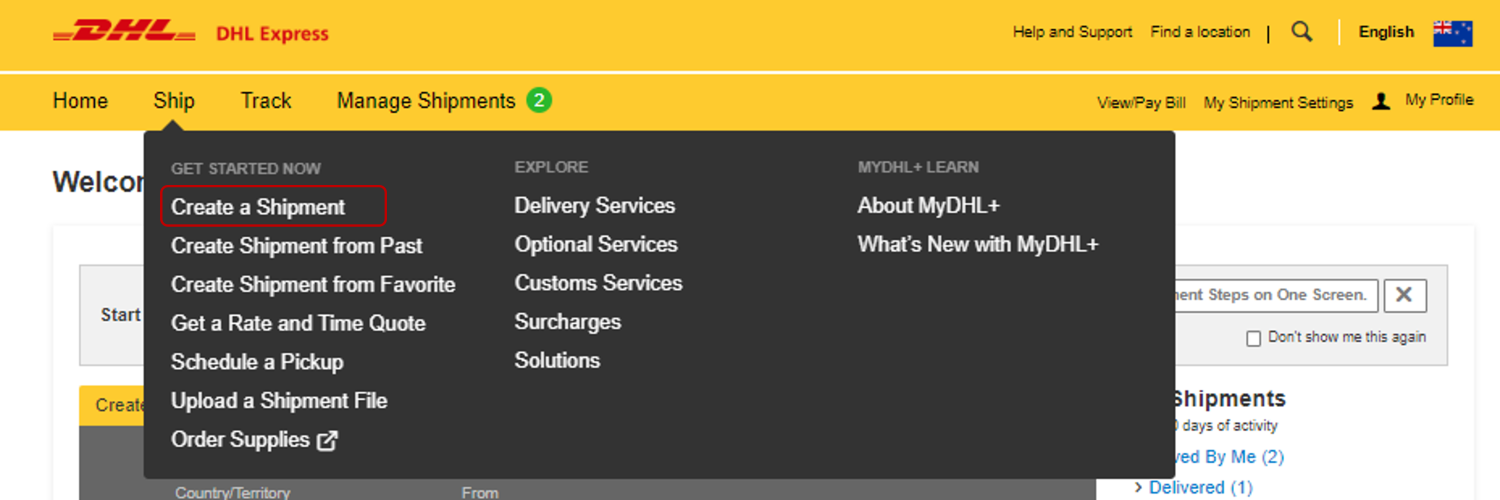This screenshot has height=500, width=1500.
Task: Click the Find a location link
Action: pyautogui.click(x=1200, y=32)
